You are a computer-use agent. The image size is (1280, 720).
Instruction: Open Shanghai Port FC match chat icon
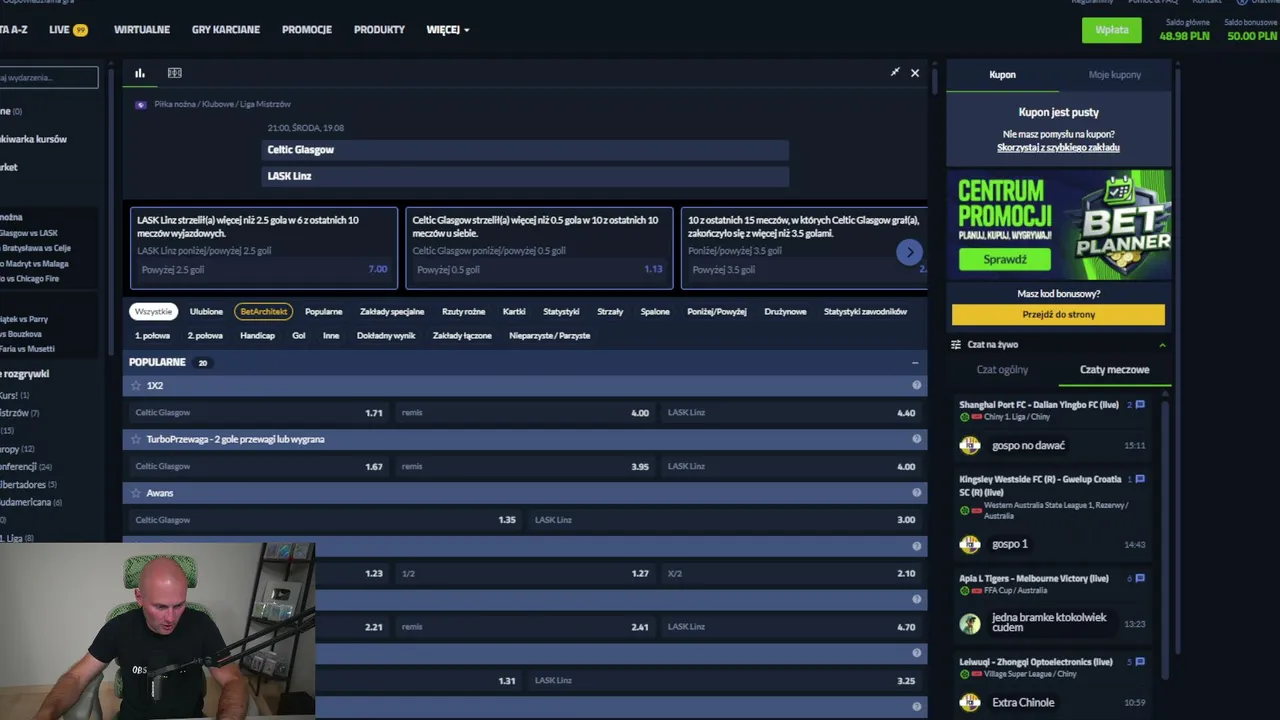click(x=1139, y=405)
